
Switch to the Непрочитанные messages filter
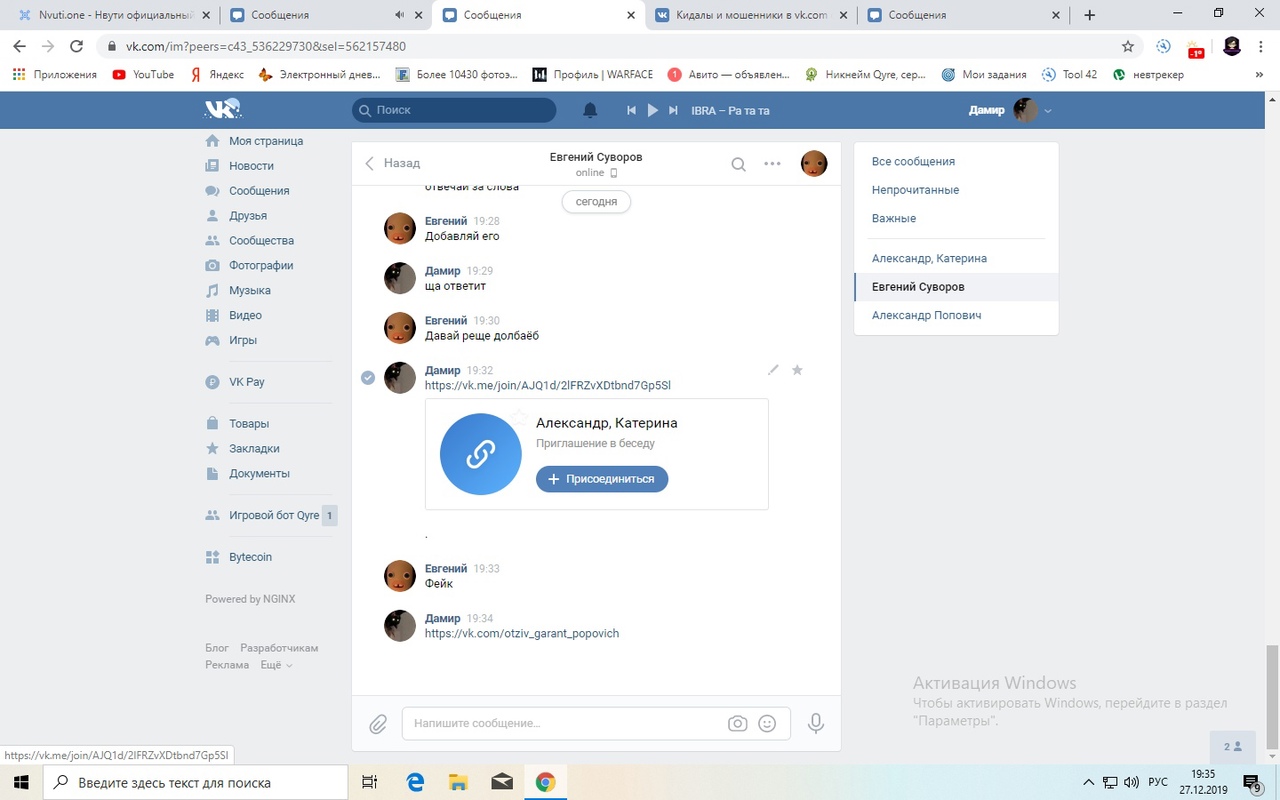[x=915, y=190]
